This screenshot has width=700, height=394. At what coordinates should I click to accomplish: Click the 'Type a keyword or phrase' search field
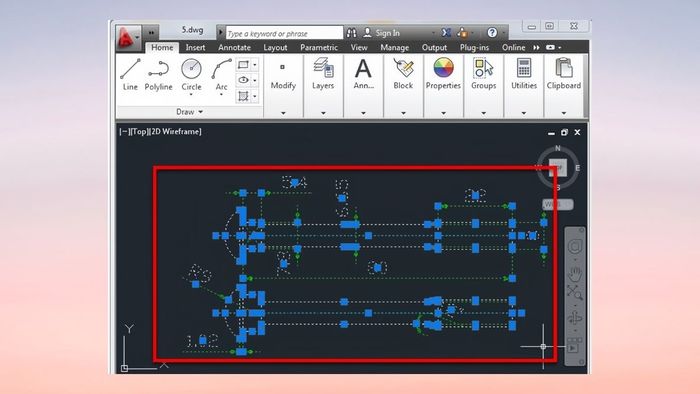click(284, 33)
